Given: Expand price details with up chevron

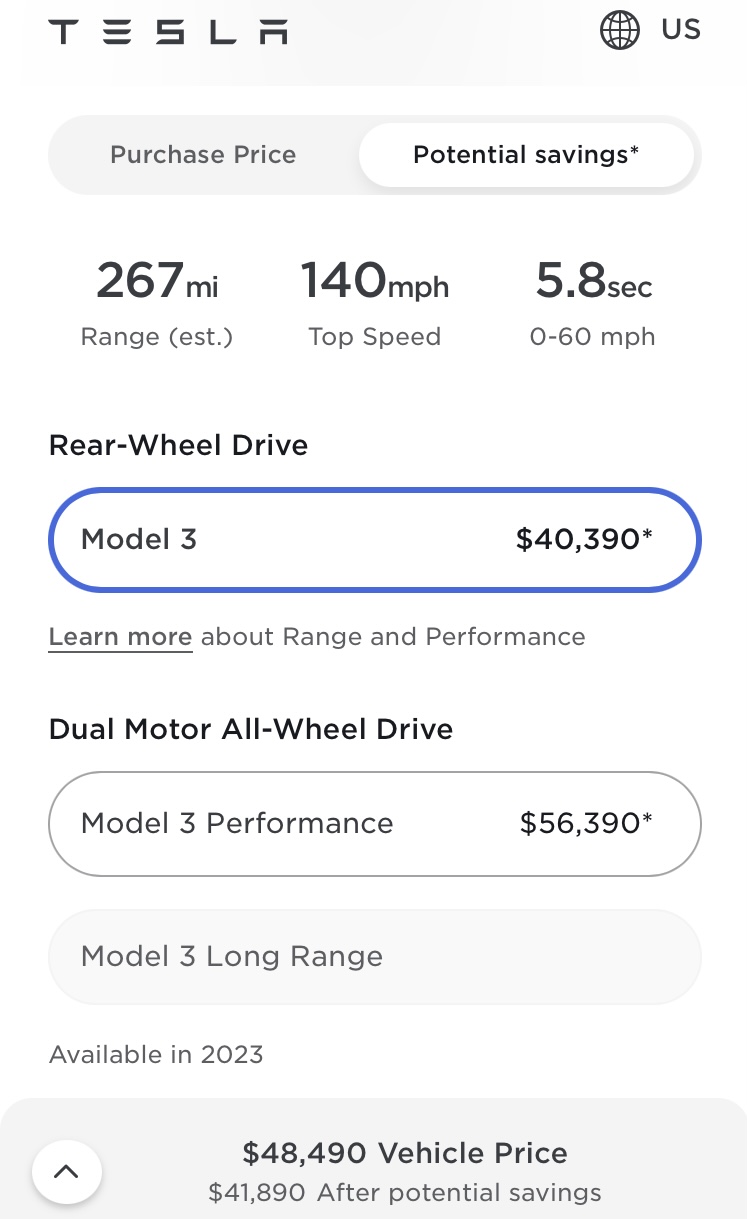Looking at the screenshot, I should click(66, 1172).
